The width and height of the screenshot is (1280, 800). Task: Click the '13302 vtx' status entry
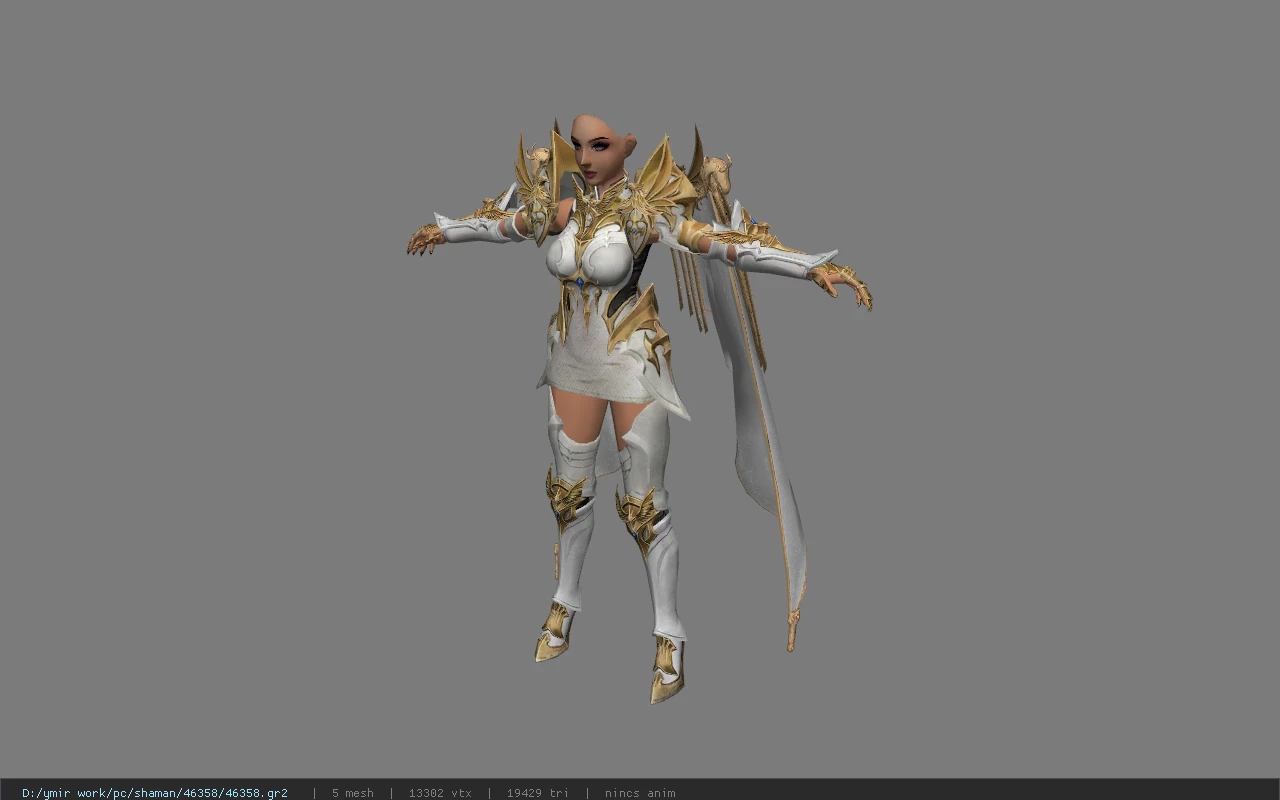point(440,793)
